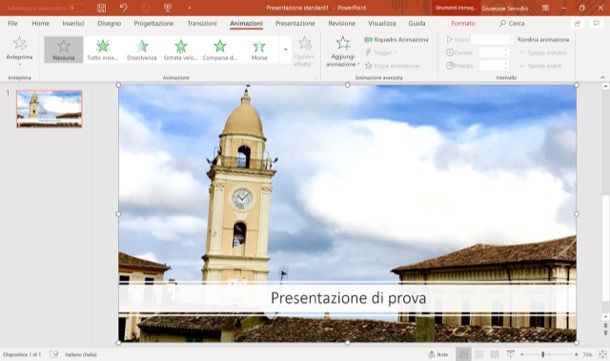The height and width of the screenshot is (361, 610).
Task: Click Italiano (Italia) language indicator
Action: [x=81, y=354]
